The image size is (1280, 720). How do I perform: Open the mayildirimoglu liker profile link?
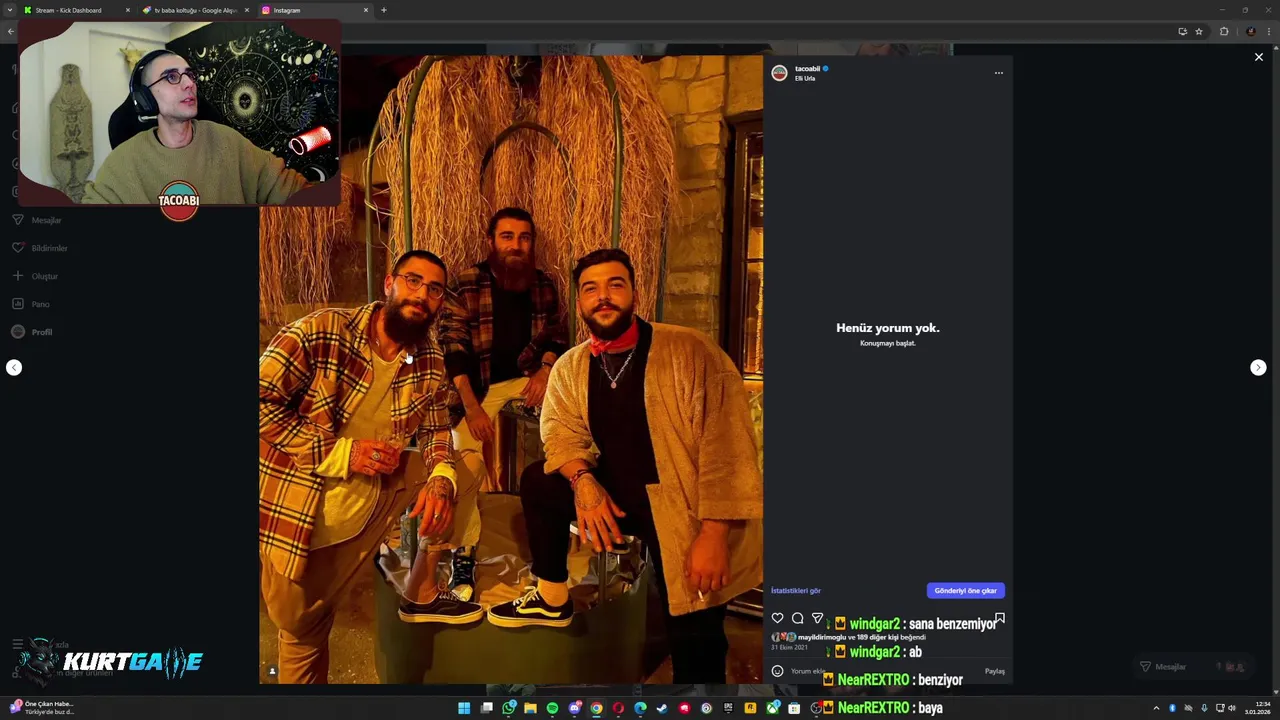(821, 637)
